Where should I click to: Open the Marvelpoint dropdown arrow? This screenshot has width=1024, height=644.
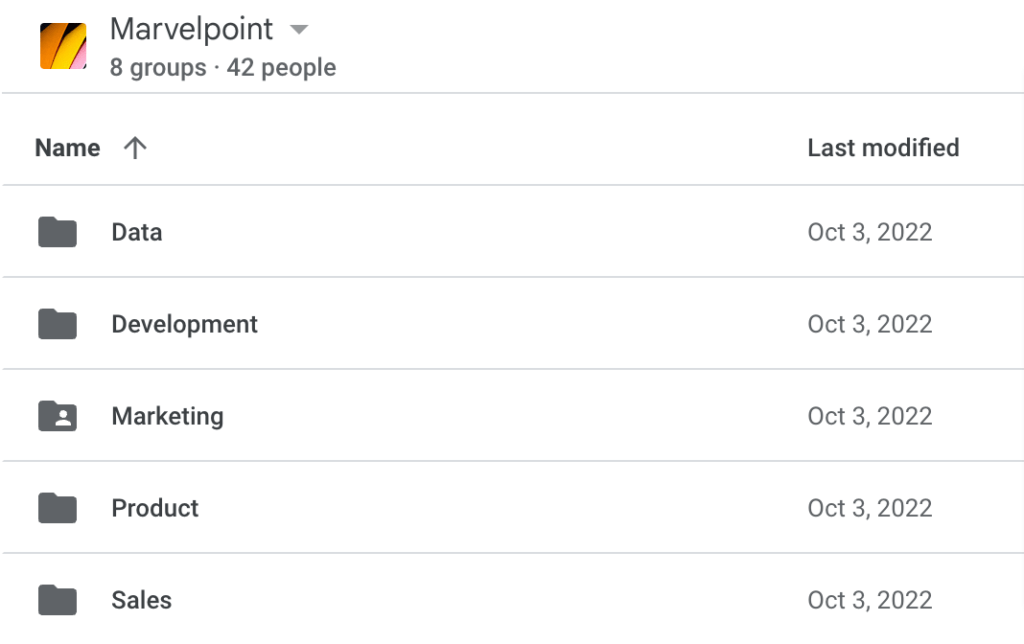tap(298, 29)
